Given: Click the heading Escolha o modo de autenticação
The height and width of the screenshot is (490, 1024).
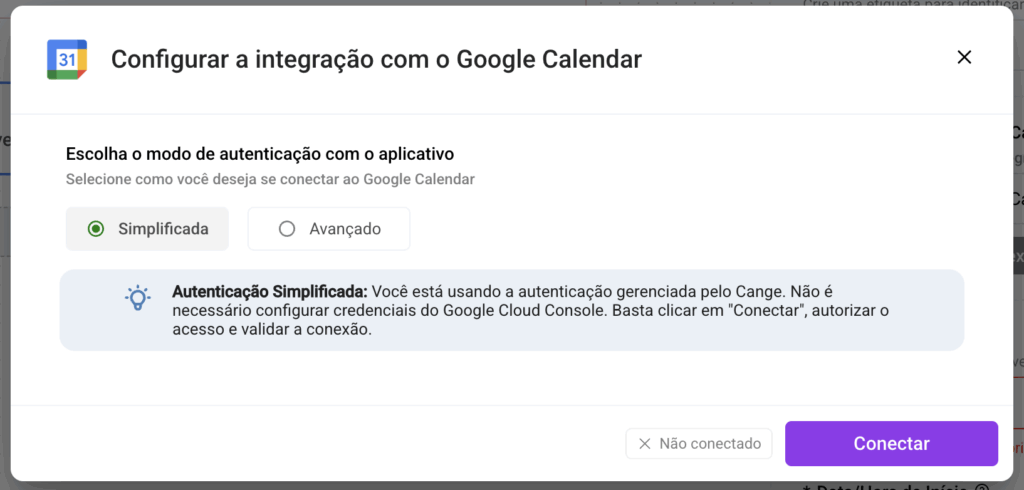Looking at the screenshot, I should (260, 154).
